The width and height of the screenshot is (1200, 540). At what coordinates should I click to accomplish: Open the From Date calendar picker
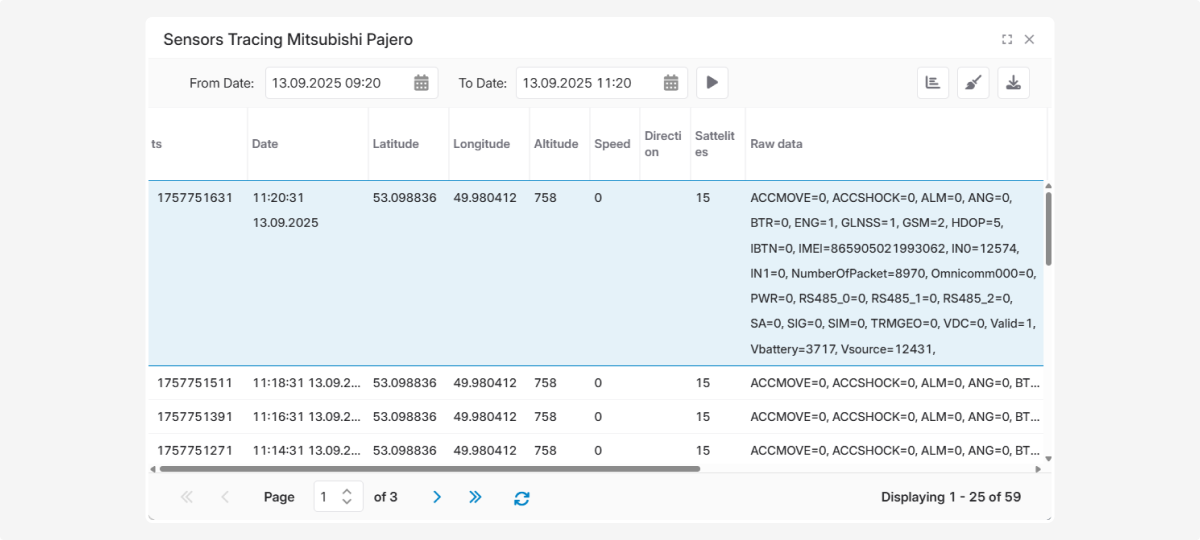(x=422, y=83)
